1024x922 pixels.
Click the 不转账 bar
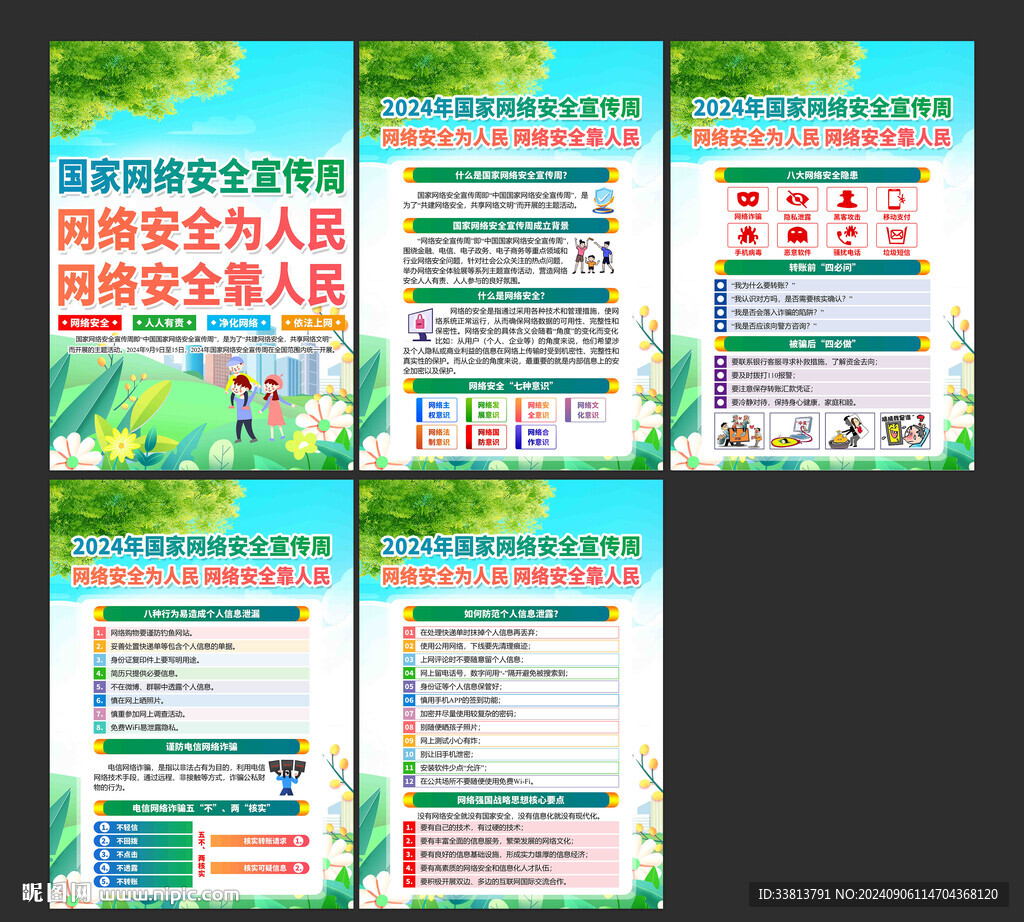coord(143,881)
